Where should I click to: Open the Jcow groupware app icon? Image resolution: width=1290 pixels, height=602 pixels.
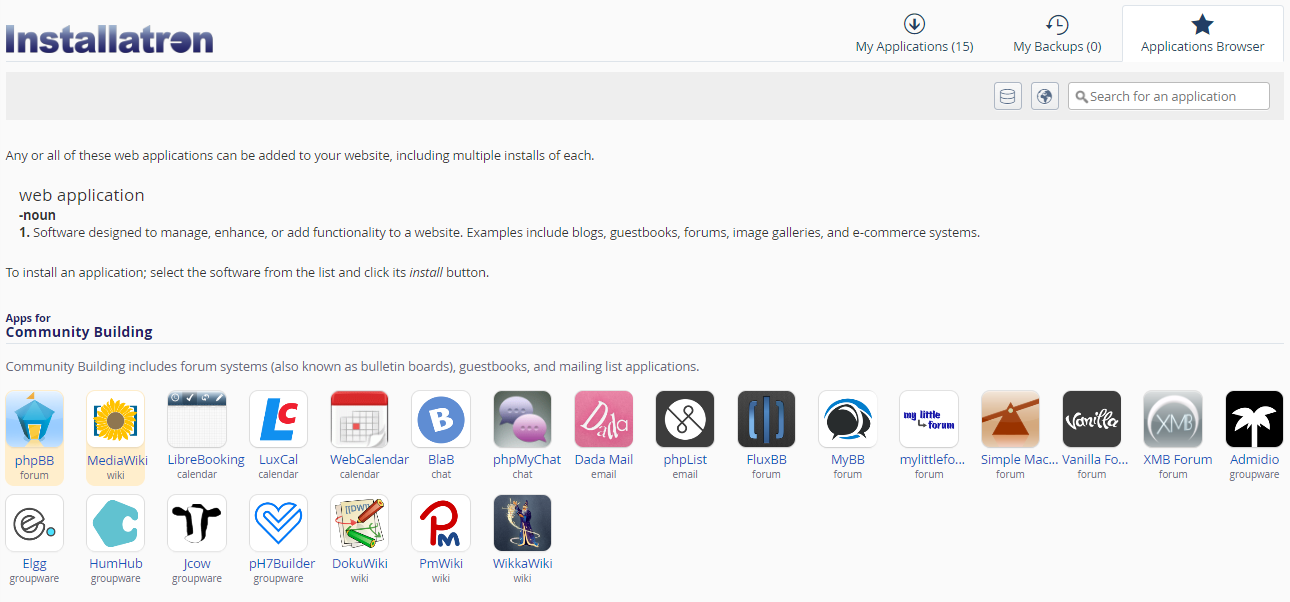pos(197,523)
